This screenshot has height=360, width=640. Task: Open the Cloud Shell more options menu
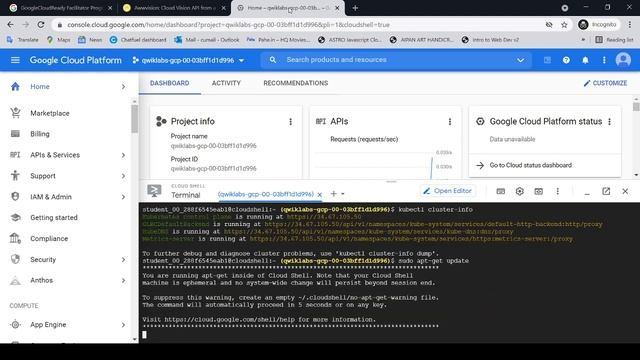558,191
